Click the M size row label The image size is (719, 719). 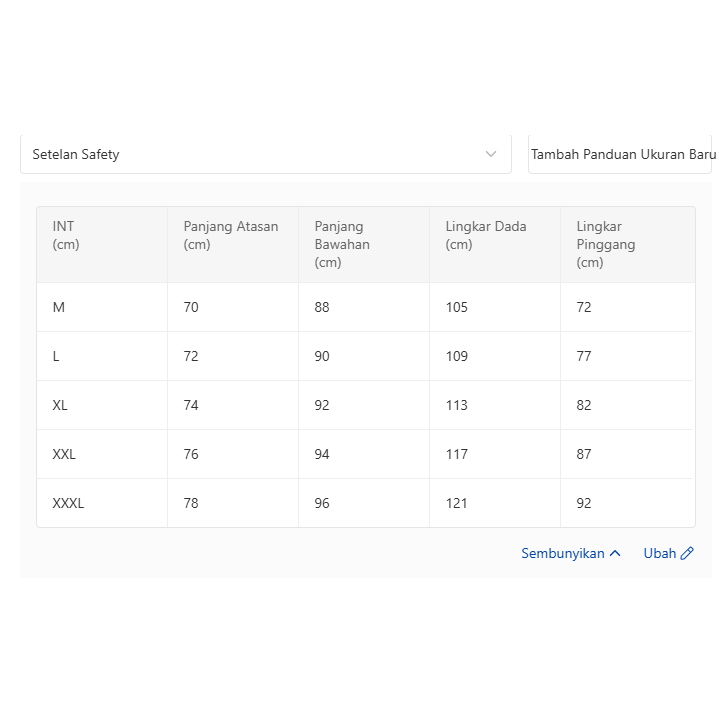tap(59, 307)
